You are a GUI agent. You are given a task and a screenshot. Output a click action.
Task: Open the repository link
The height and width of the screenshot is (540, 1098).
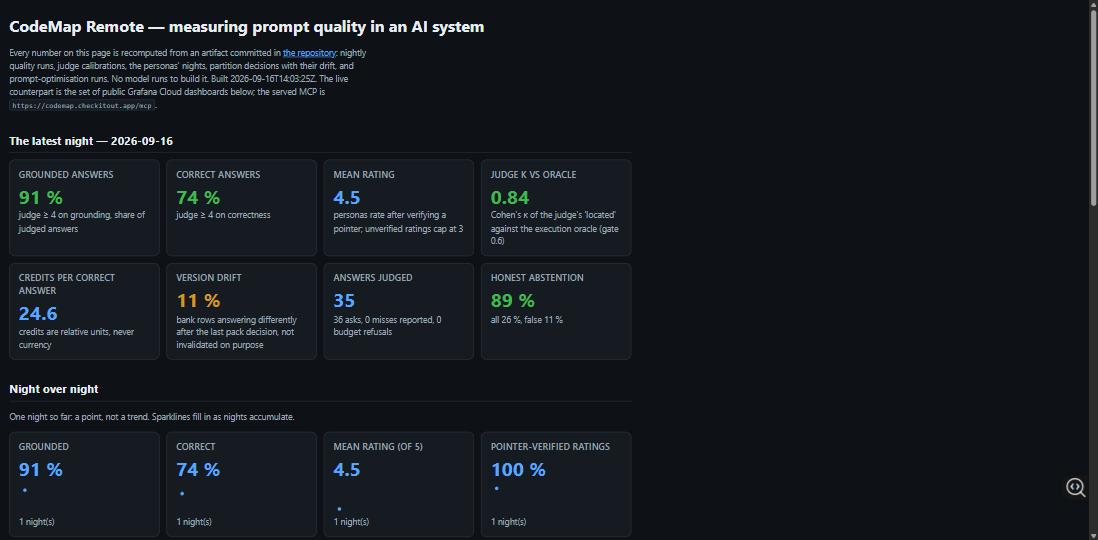point(309,53)
